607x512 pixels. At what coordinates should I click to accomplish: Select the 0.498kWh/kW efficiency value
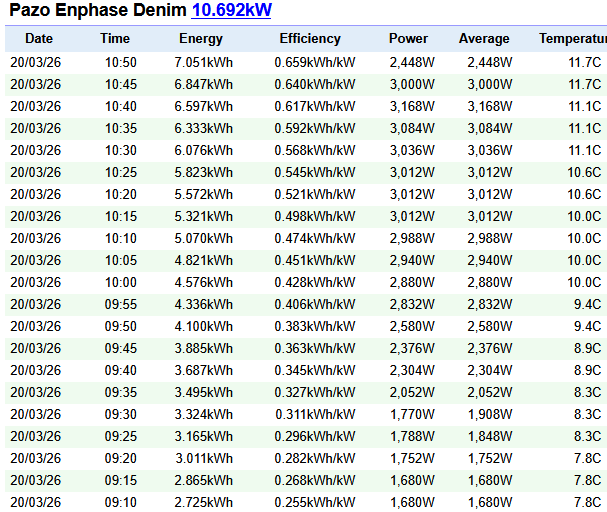[315, 216]
